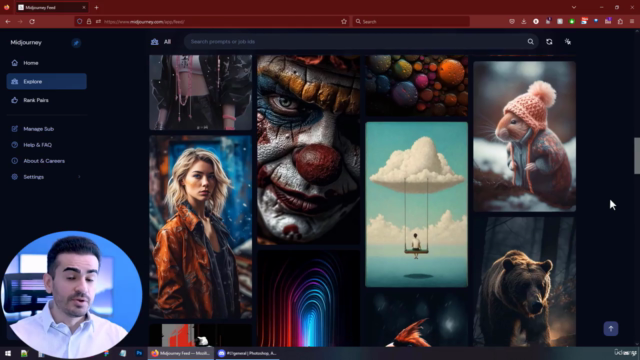Open Photoshop from the taskbar

click(x=139, y=353)
